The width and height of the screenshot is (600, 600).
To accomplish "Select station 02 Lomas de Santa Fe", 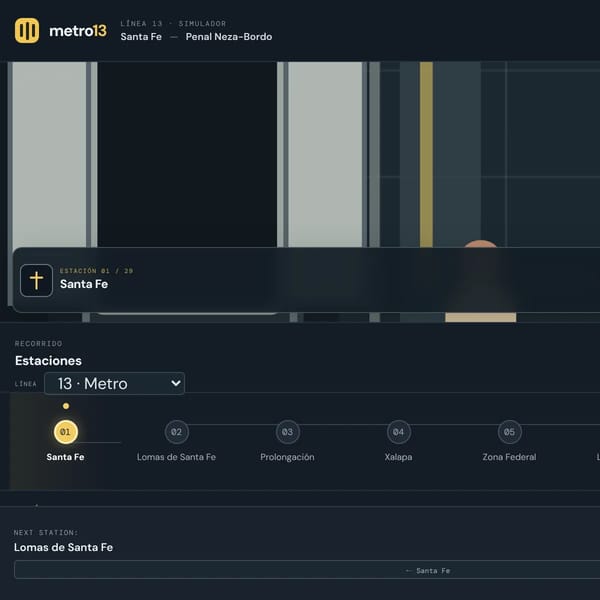I will click(x=176, y=432).
